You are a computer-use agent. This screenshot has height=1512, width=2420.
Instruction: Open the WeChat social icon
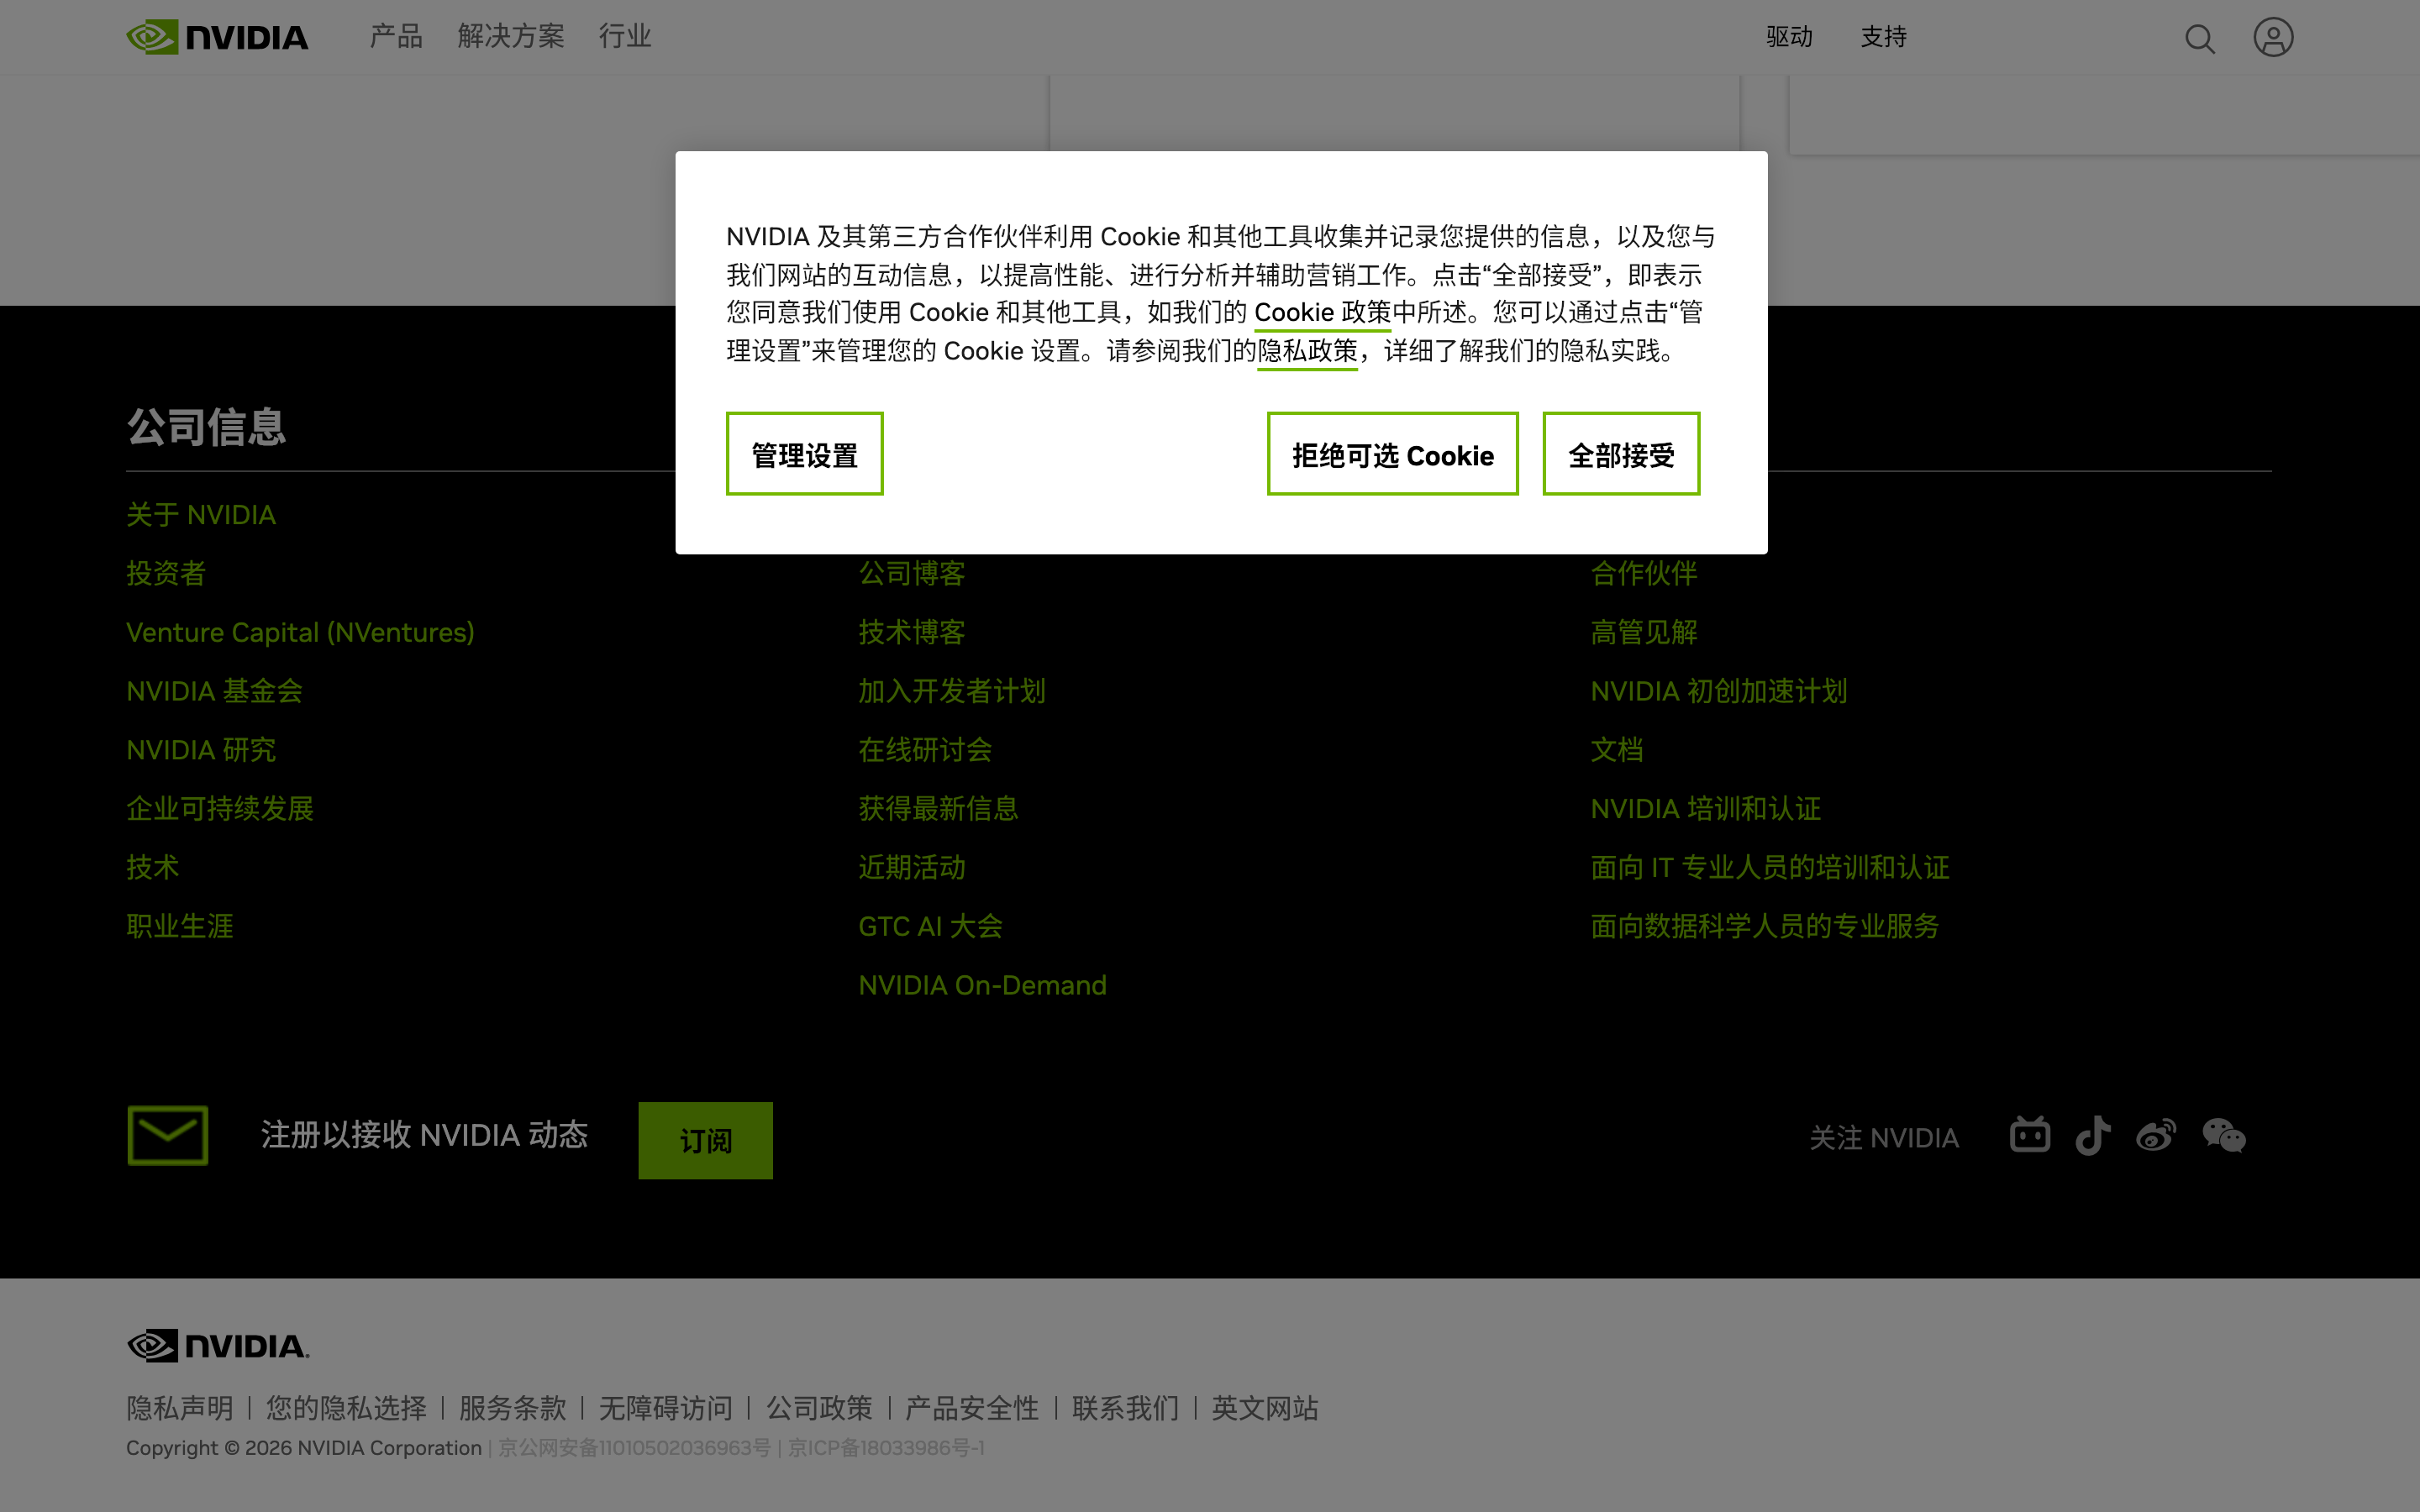pyautogui.click(x=2224, y=1136)
